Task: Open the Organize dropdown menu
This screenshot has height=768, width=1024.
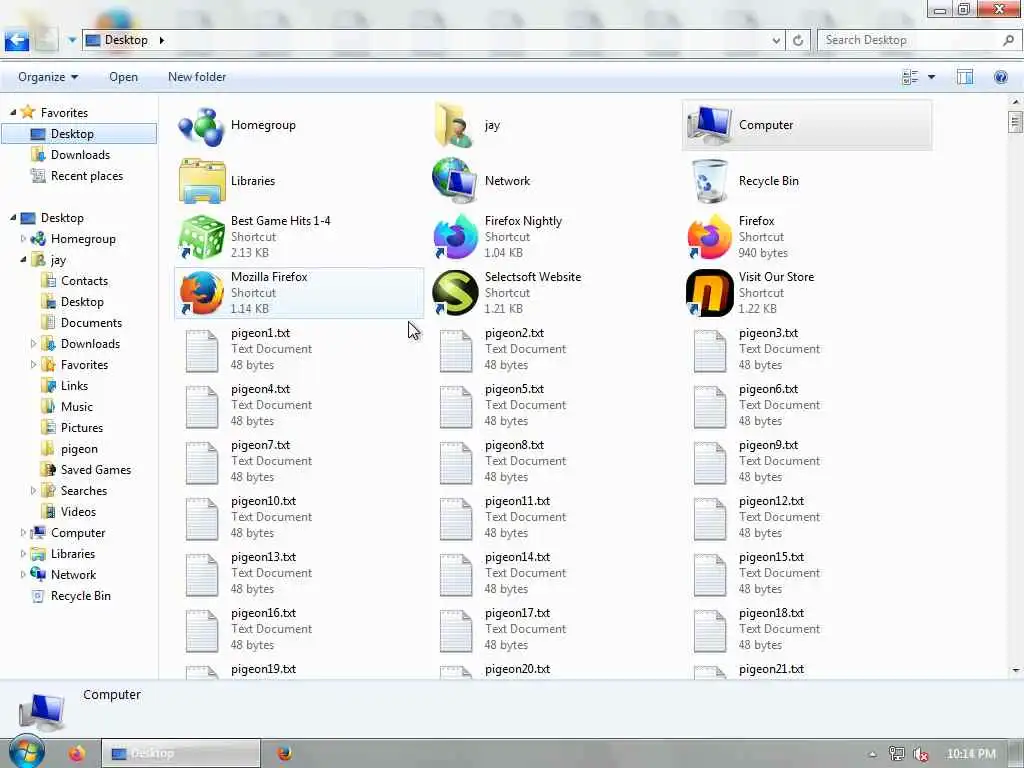Action: tap(48, 77)
